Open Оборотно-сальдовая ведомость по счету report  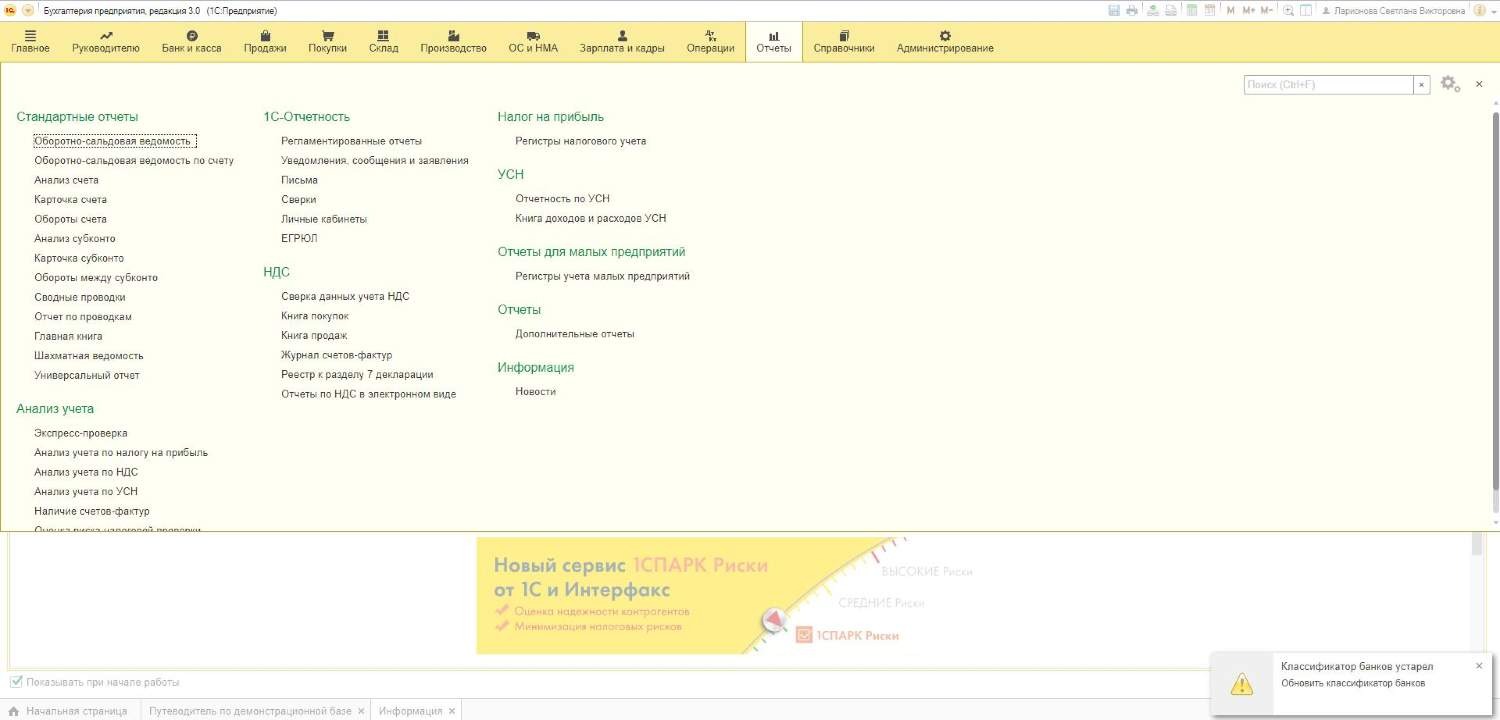(134, 160)
